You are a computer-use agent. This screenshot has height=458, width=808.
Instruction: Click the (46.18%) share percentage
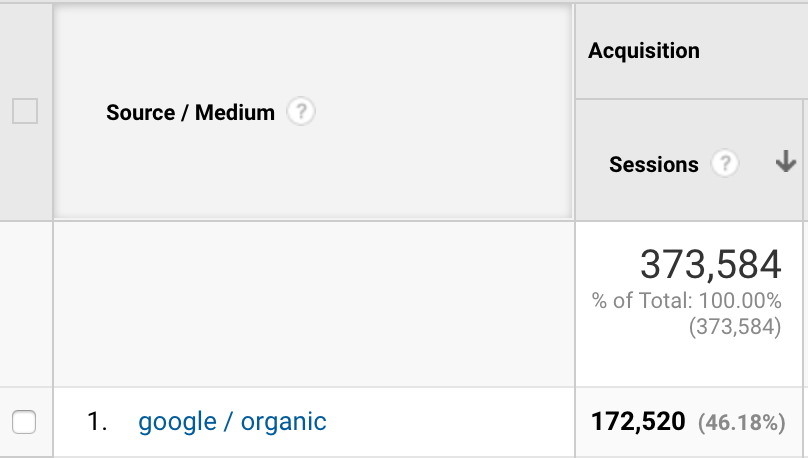click(742, 422)
